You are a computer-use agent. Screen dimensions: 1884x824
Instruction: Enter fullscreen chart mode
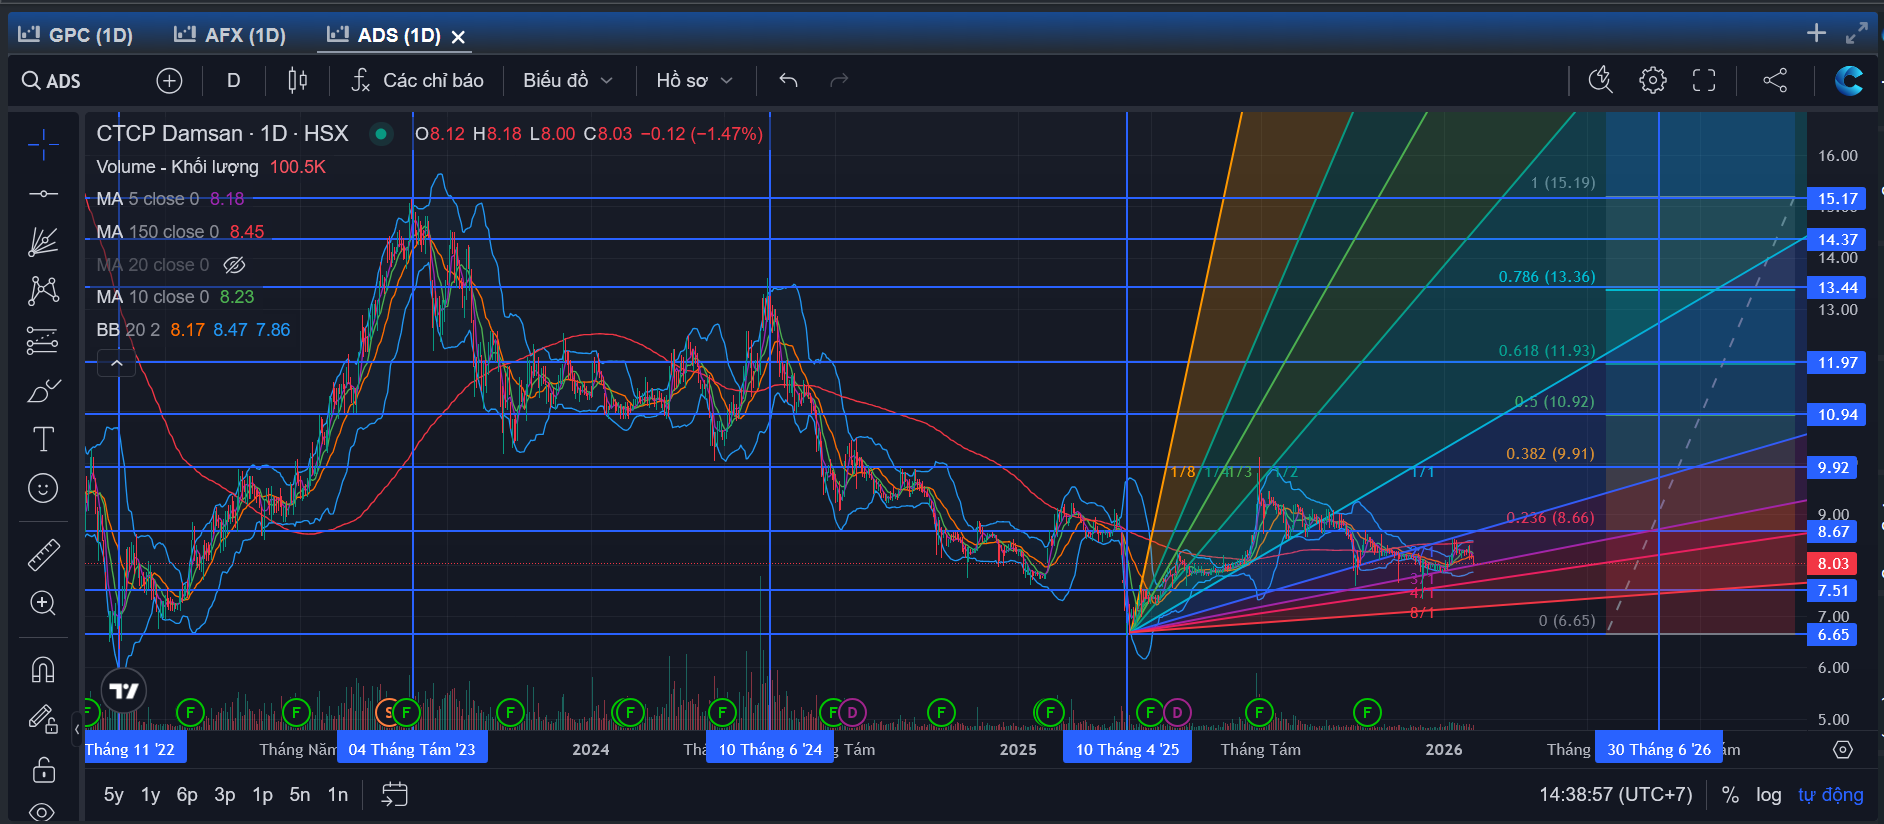pyautogui.click(x=1704, y=81)
